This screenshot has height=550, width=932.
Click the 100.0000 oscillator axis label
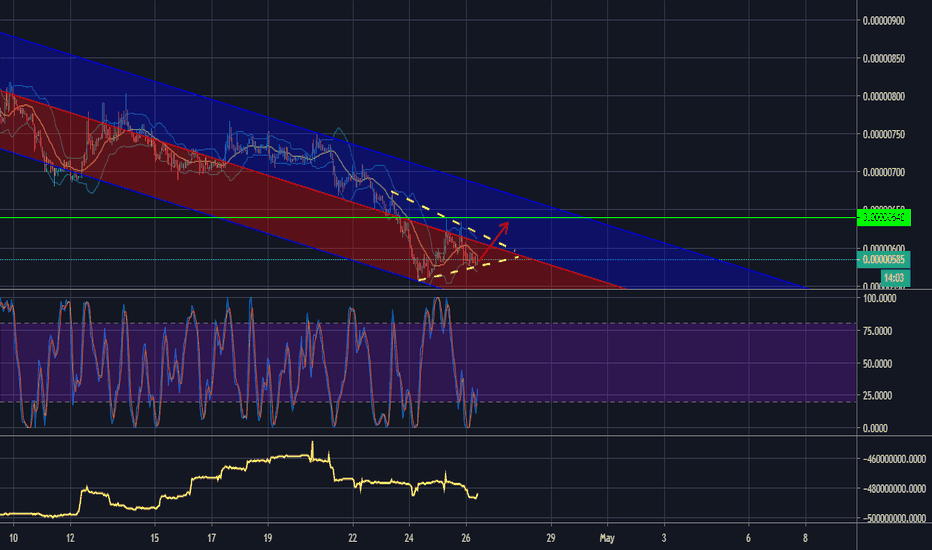880,298
